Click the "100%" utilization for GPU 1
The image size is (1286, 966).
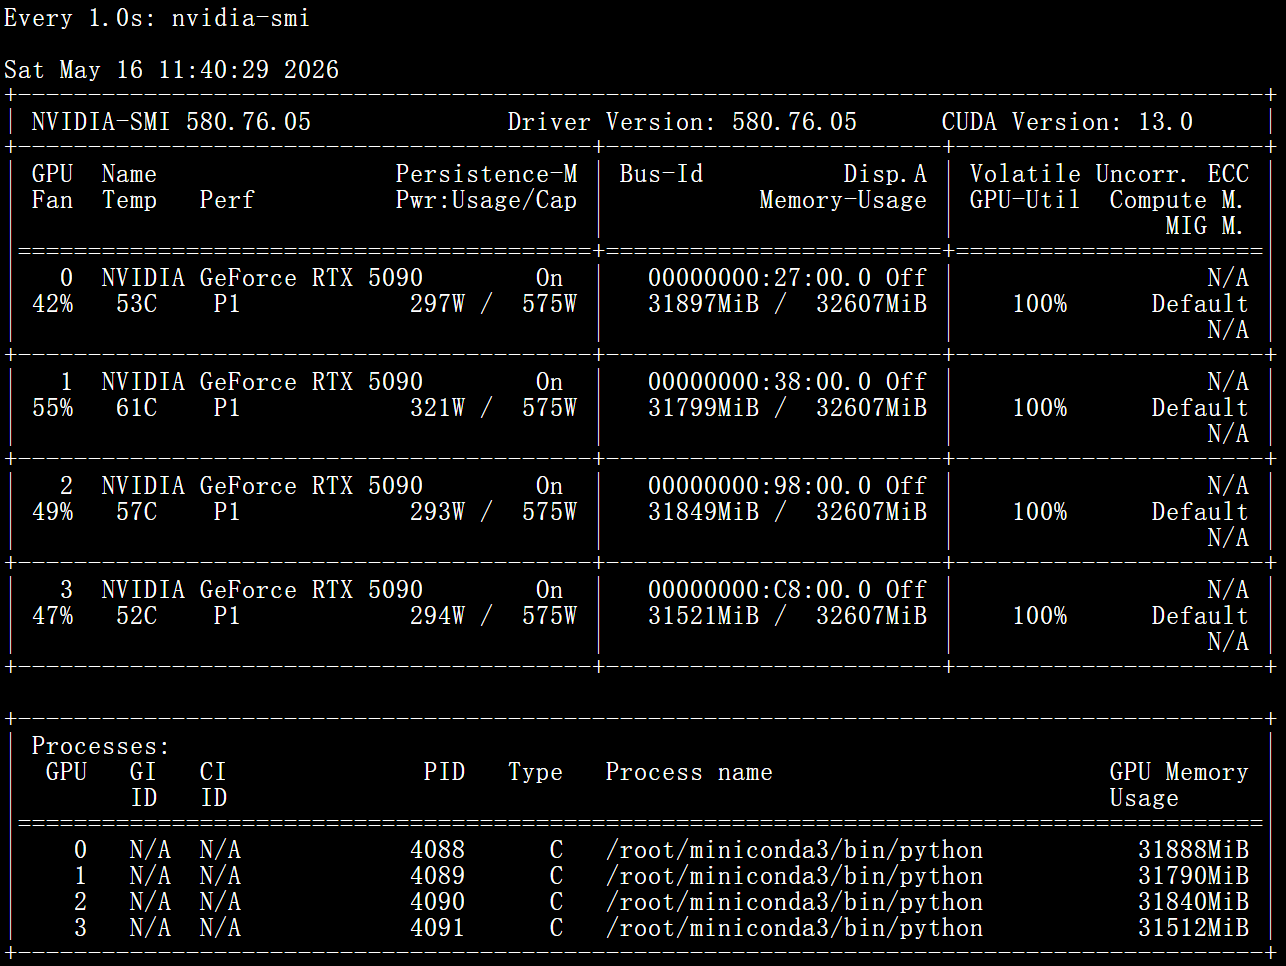point(1039,408)
